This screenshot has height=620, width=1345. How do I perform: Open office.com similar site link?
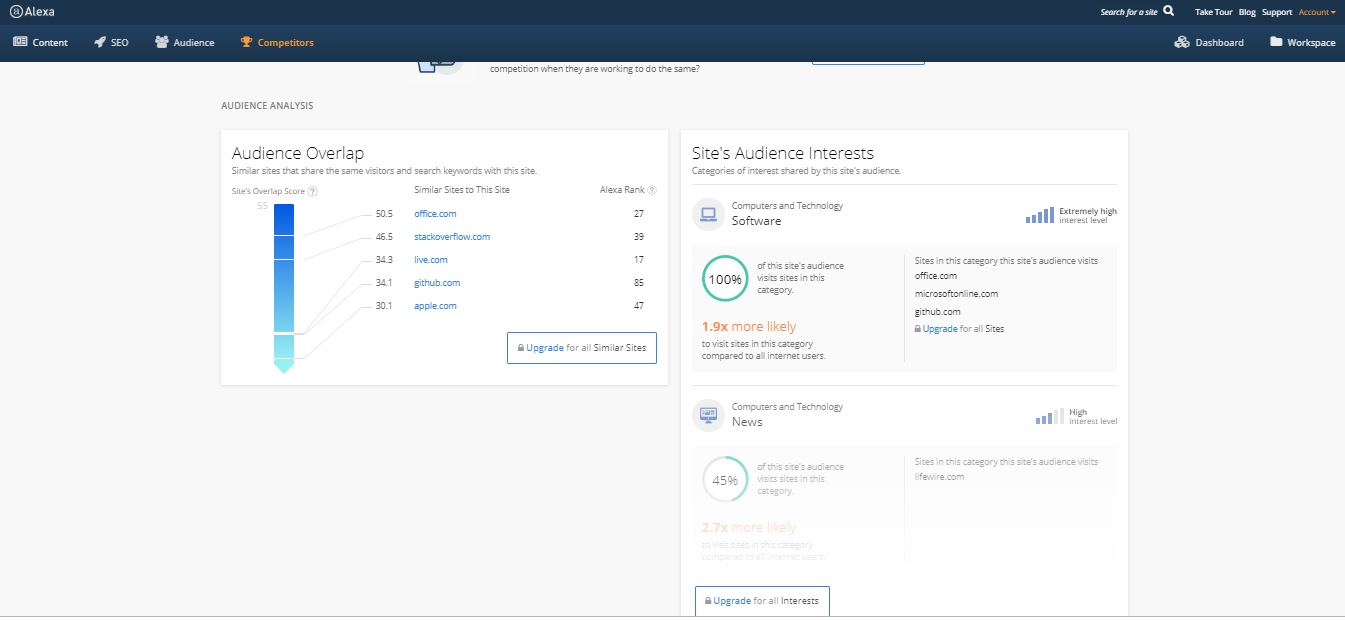(435, 214)
